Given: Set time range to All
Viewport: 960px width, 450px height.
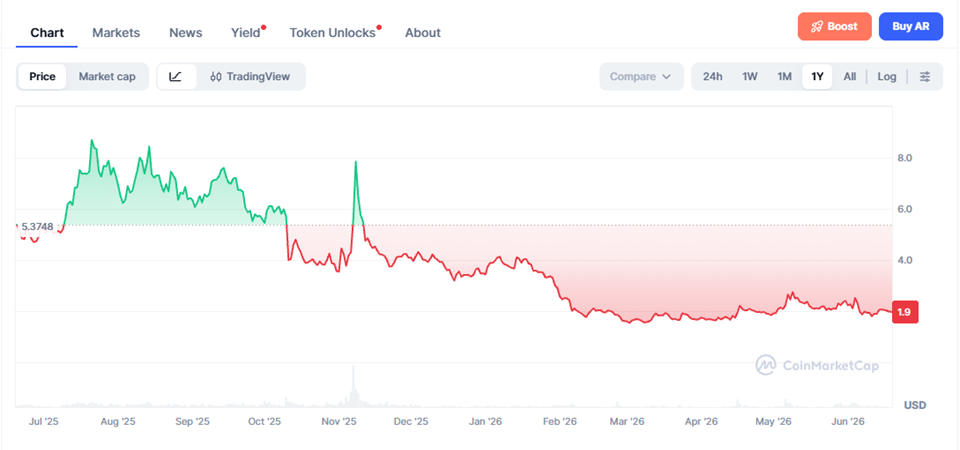Looking at the screenshot, I should 850,77.
